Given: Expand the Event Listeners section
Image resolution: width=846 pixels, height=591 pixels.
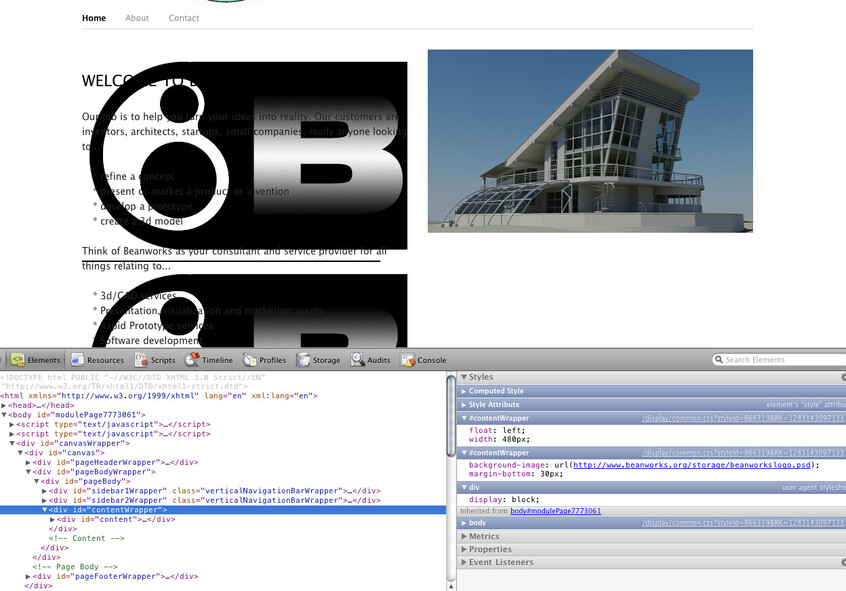Looking at the screenshot, I should coord(464,562).
